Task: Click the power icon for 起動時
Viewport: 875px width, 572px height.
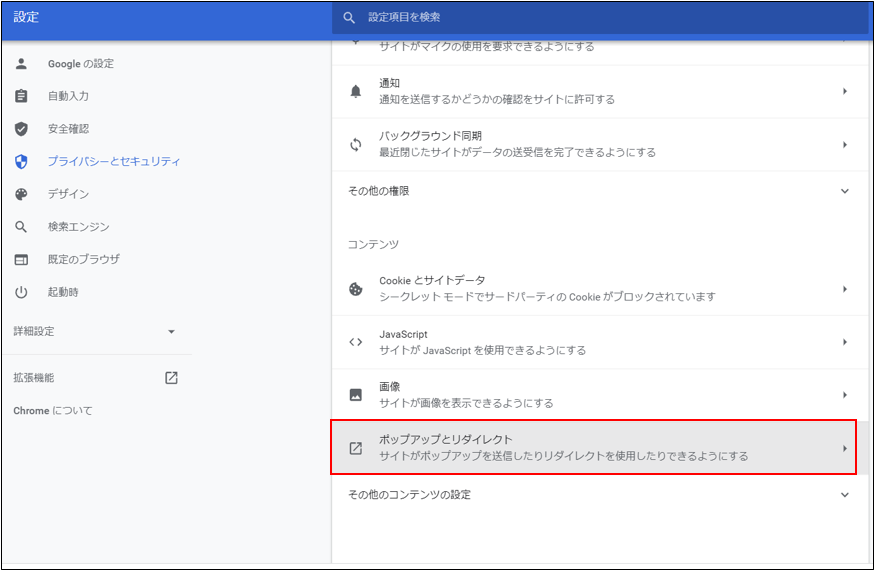Action: 21,292
